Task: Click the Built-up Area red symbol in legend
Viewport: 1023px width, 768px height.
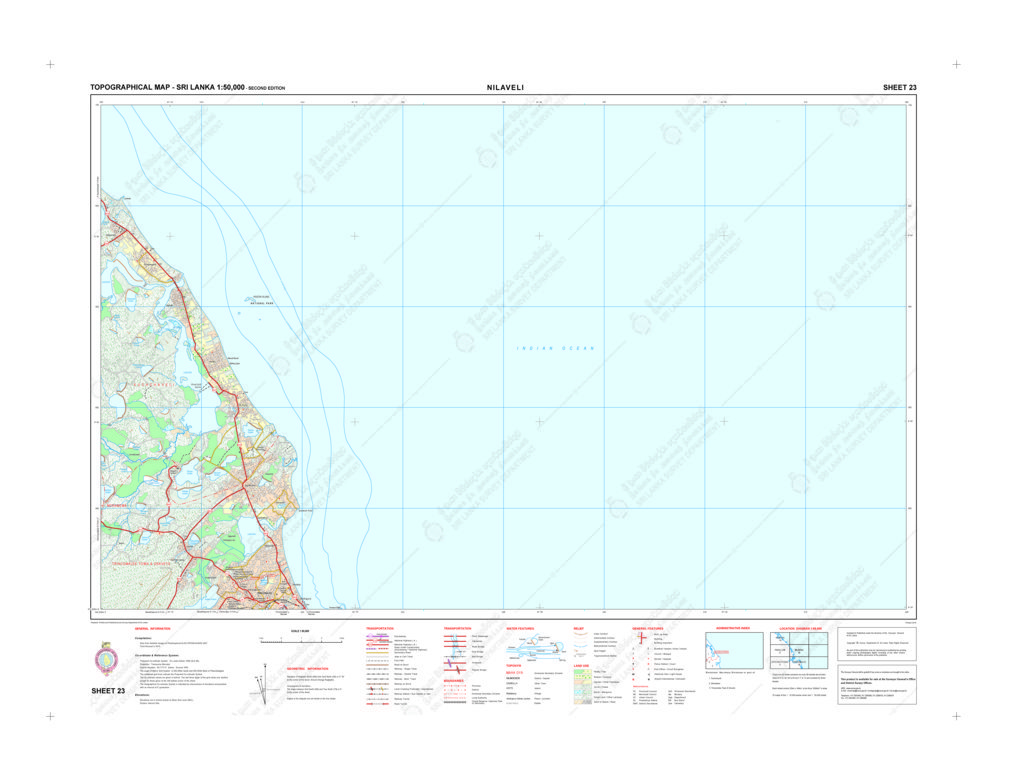Action: point(642,638)
